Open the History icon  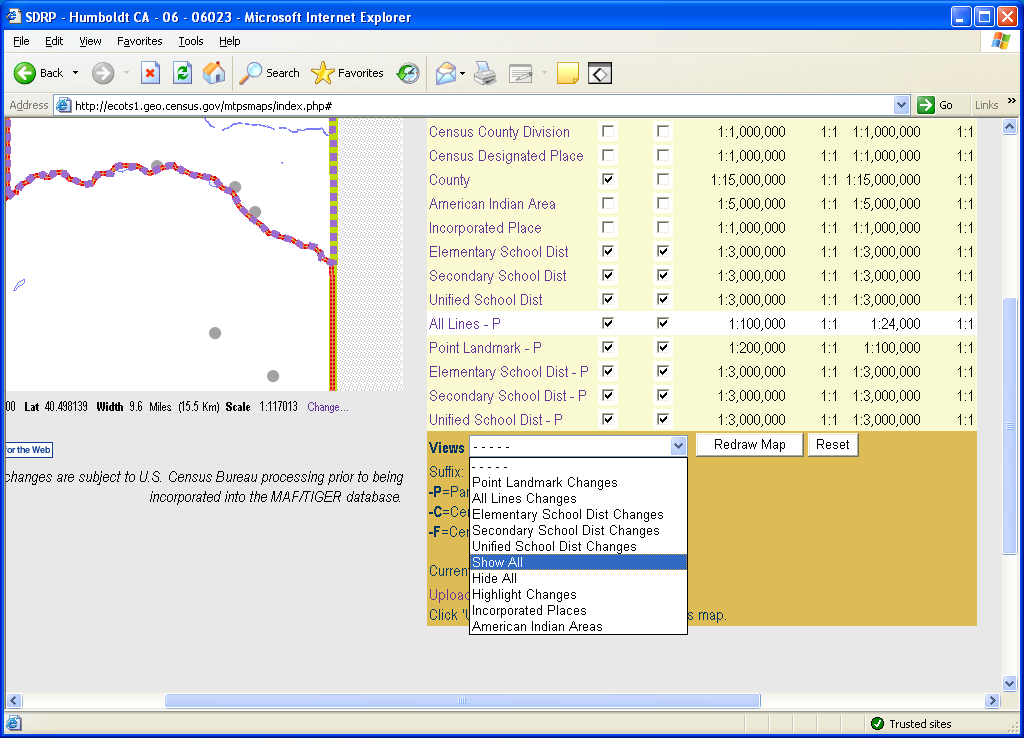coord(408,73)
